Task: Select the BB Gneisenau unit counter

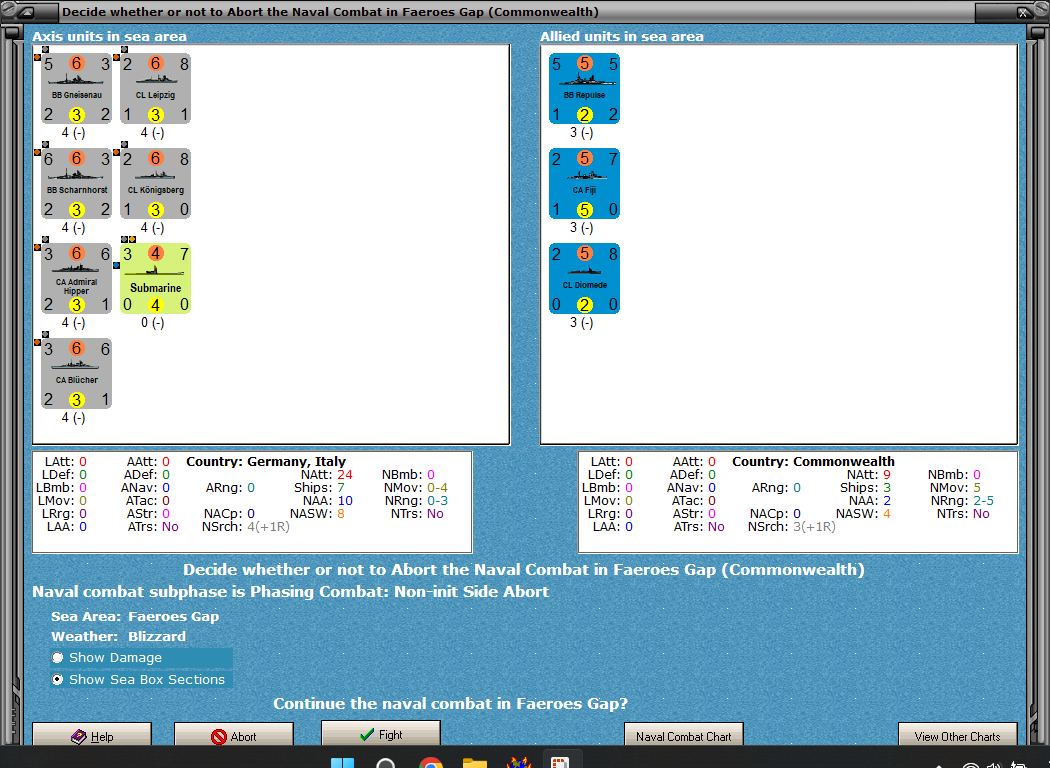Action: [x=76, y=88]
